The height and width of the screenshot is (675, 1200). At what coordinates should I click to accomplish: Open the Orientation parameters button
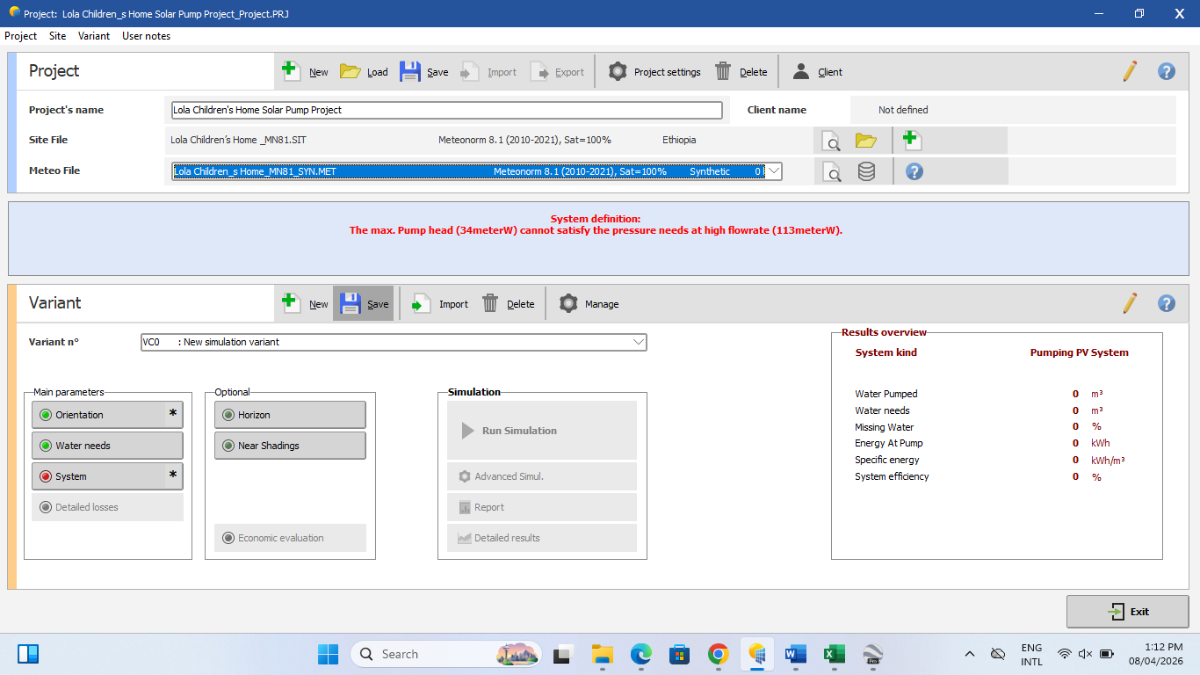click(x=107, y=415)
